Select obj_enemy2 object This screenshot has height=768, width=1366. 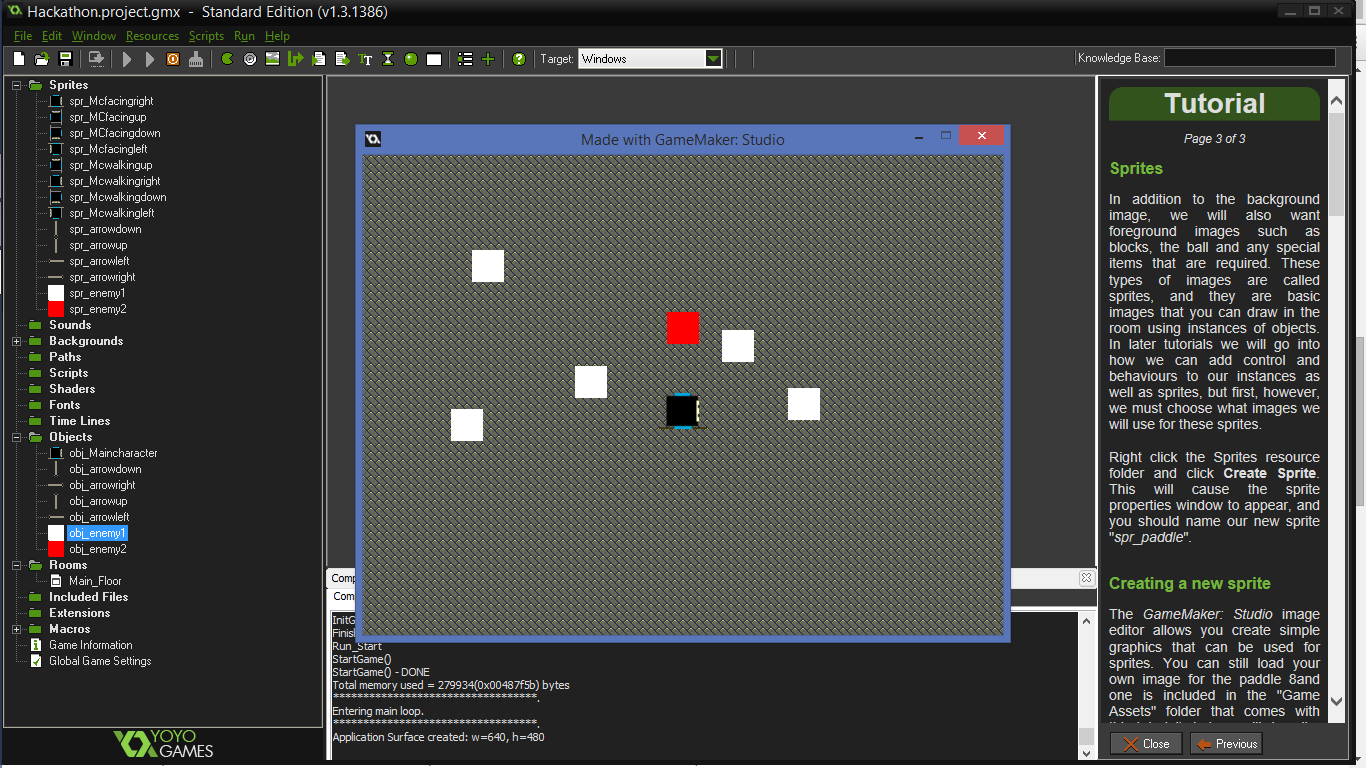click(x=97, y=549)
